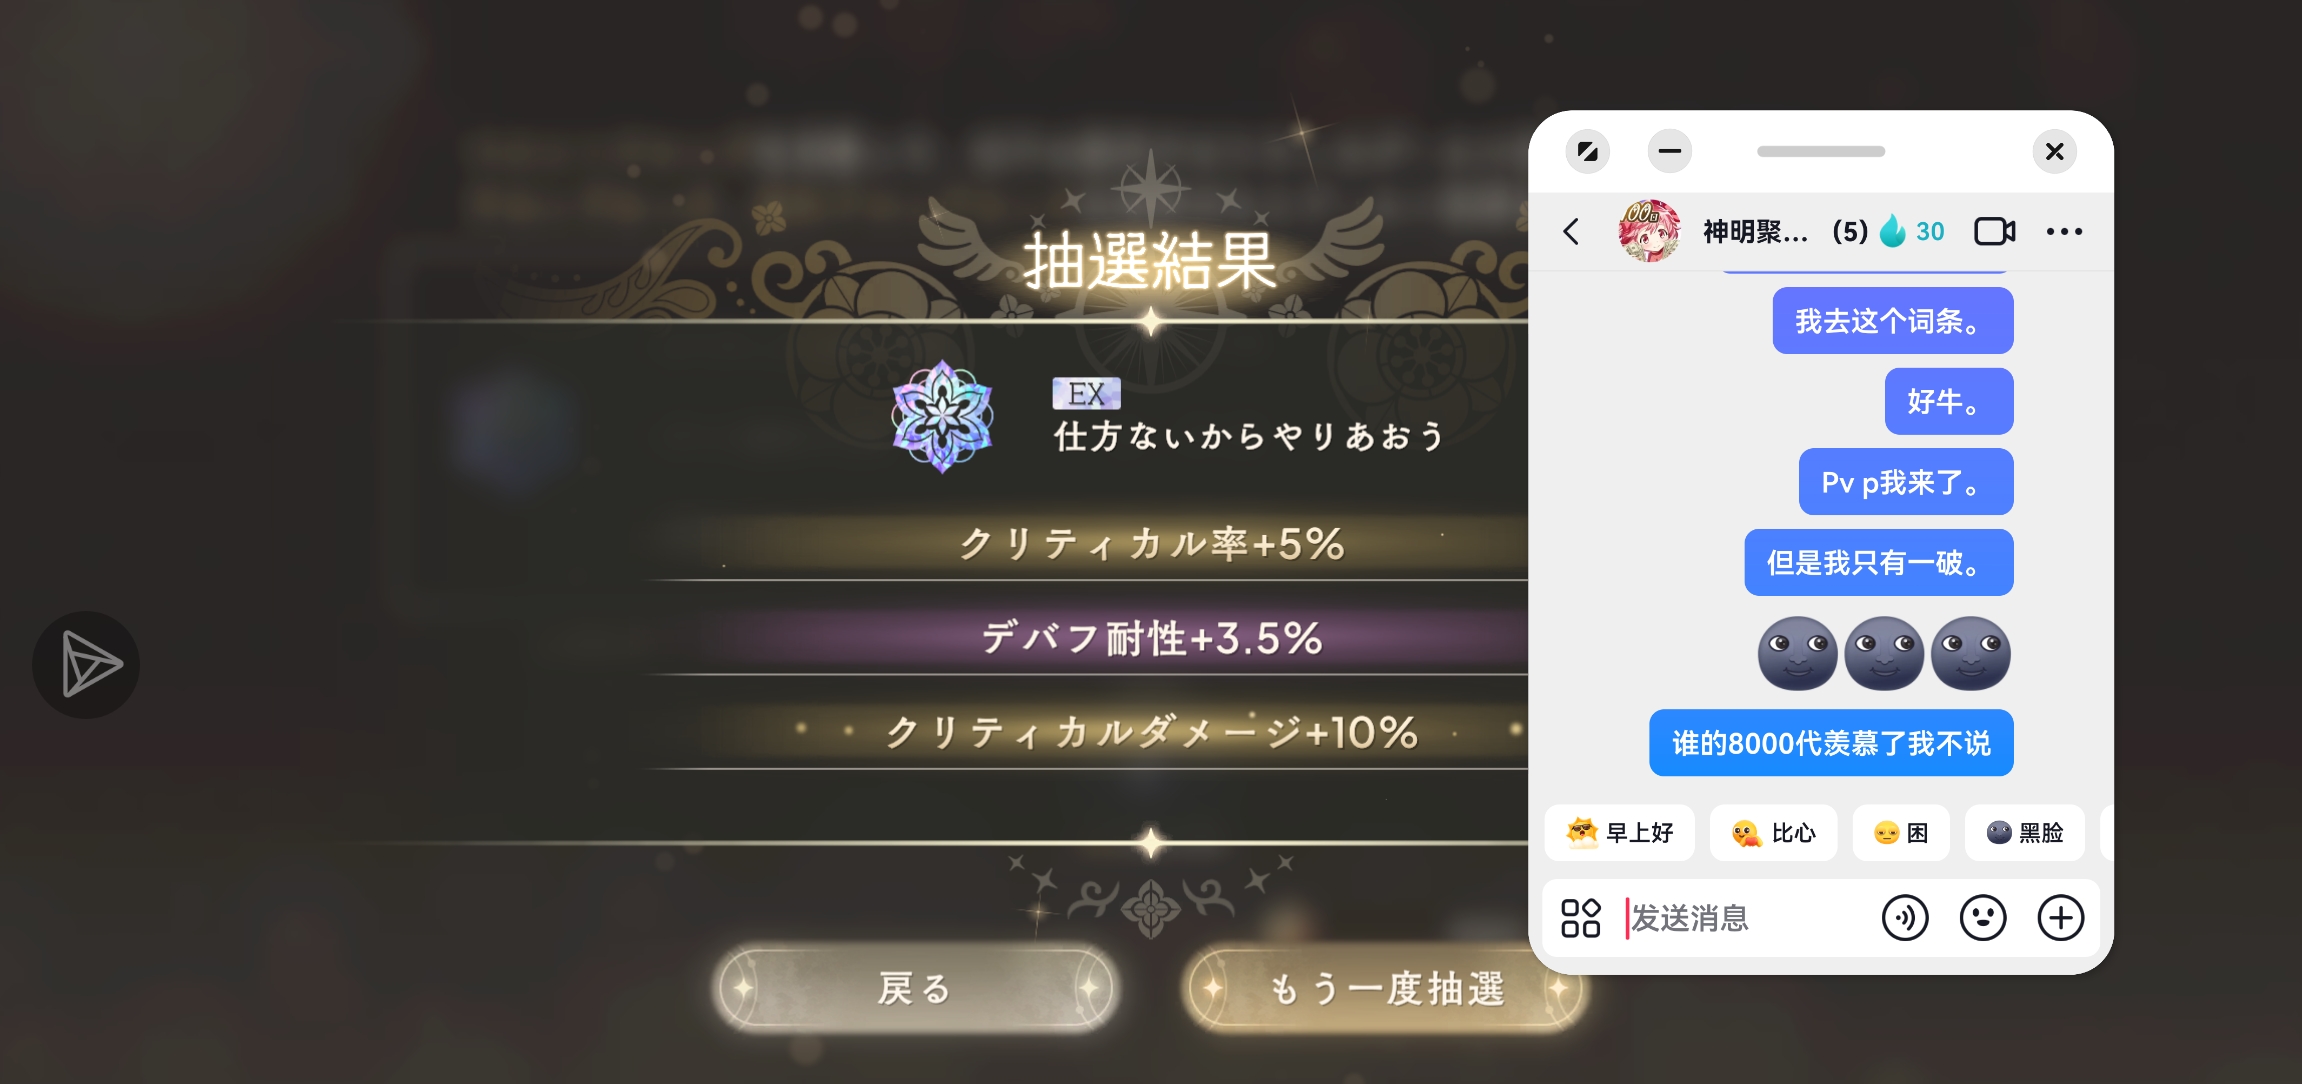Open the emoji picker smiley icon

[1982, 918]
